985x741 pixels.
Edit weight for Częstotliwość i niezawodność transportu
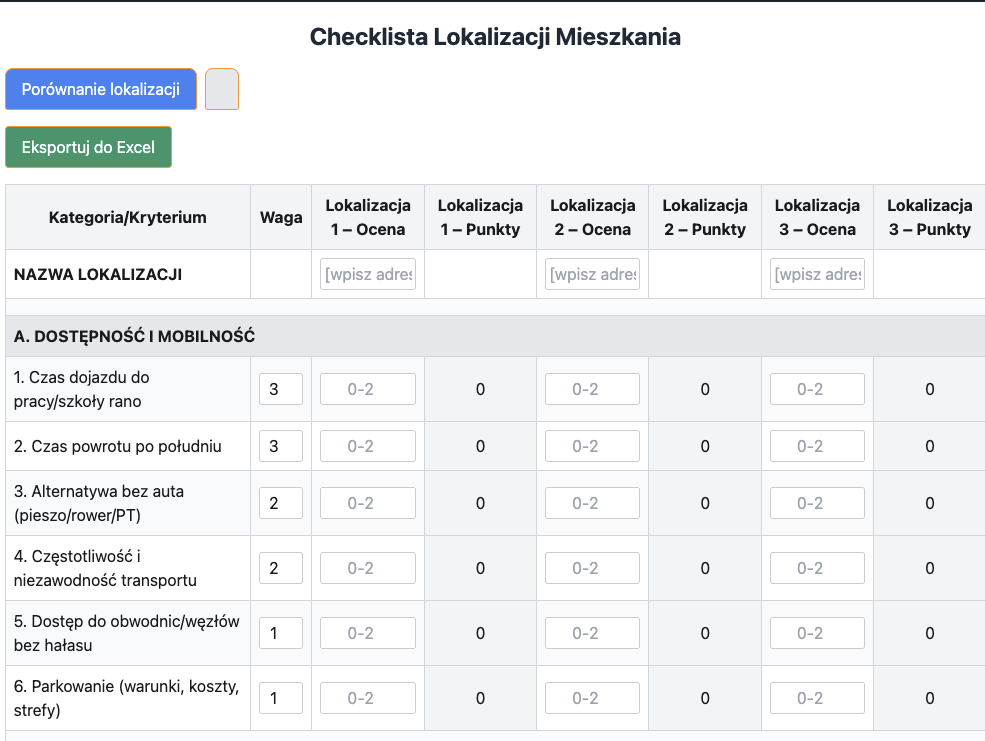tap(281, 568)
